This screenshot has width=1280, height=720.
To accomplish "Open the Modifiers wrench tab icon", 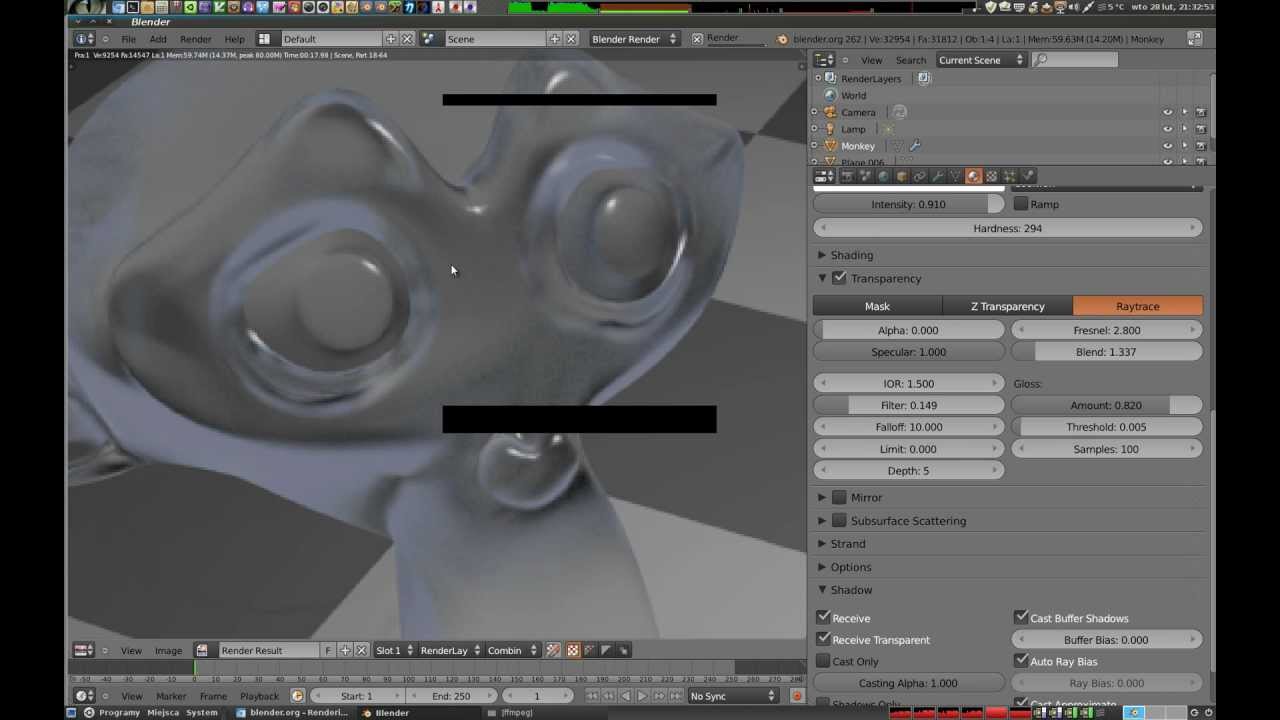I will click(x=937, y=176).
